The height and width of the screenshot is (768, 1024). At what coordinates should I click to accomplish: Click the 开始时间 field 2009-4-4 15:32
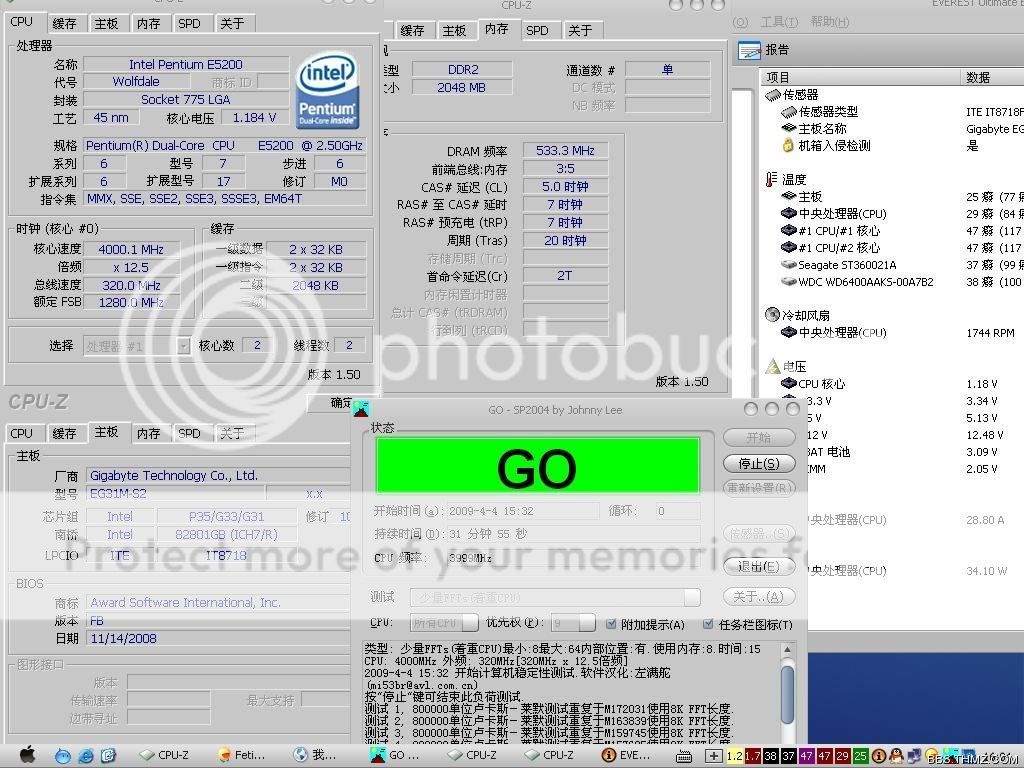pyautogui.click(x=522, y=511)
